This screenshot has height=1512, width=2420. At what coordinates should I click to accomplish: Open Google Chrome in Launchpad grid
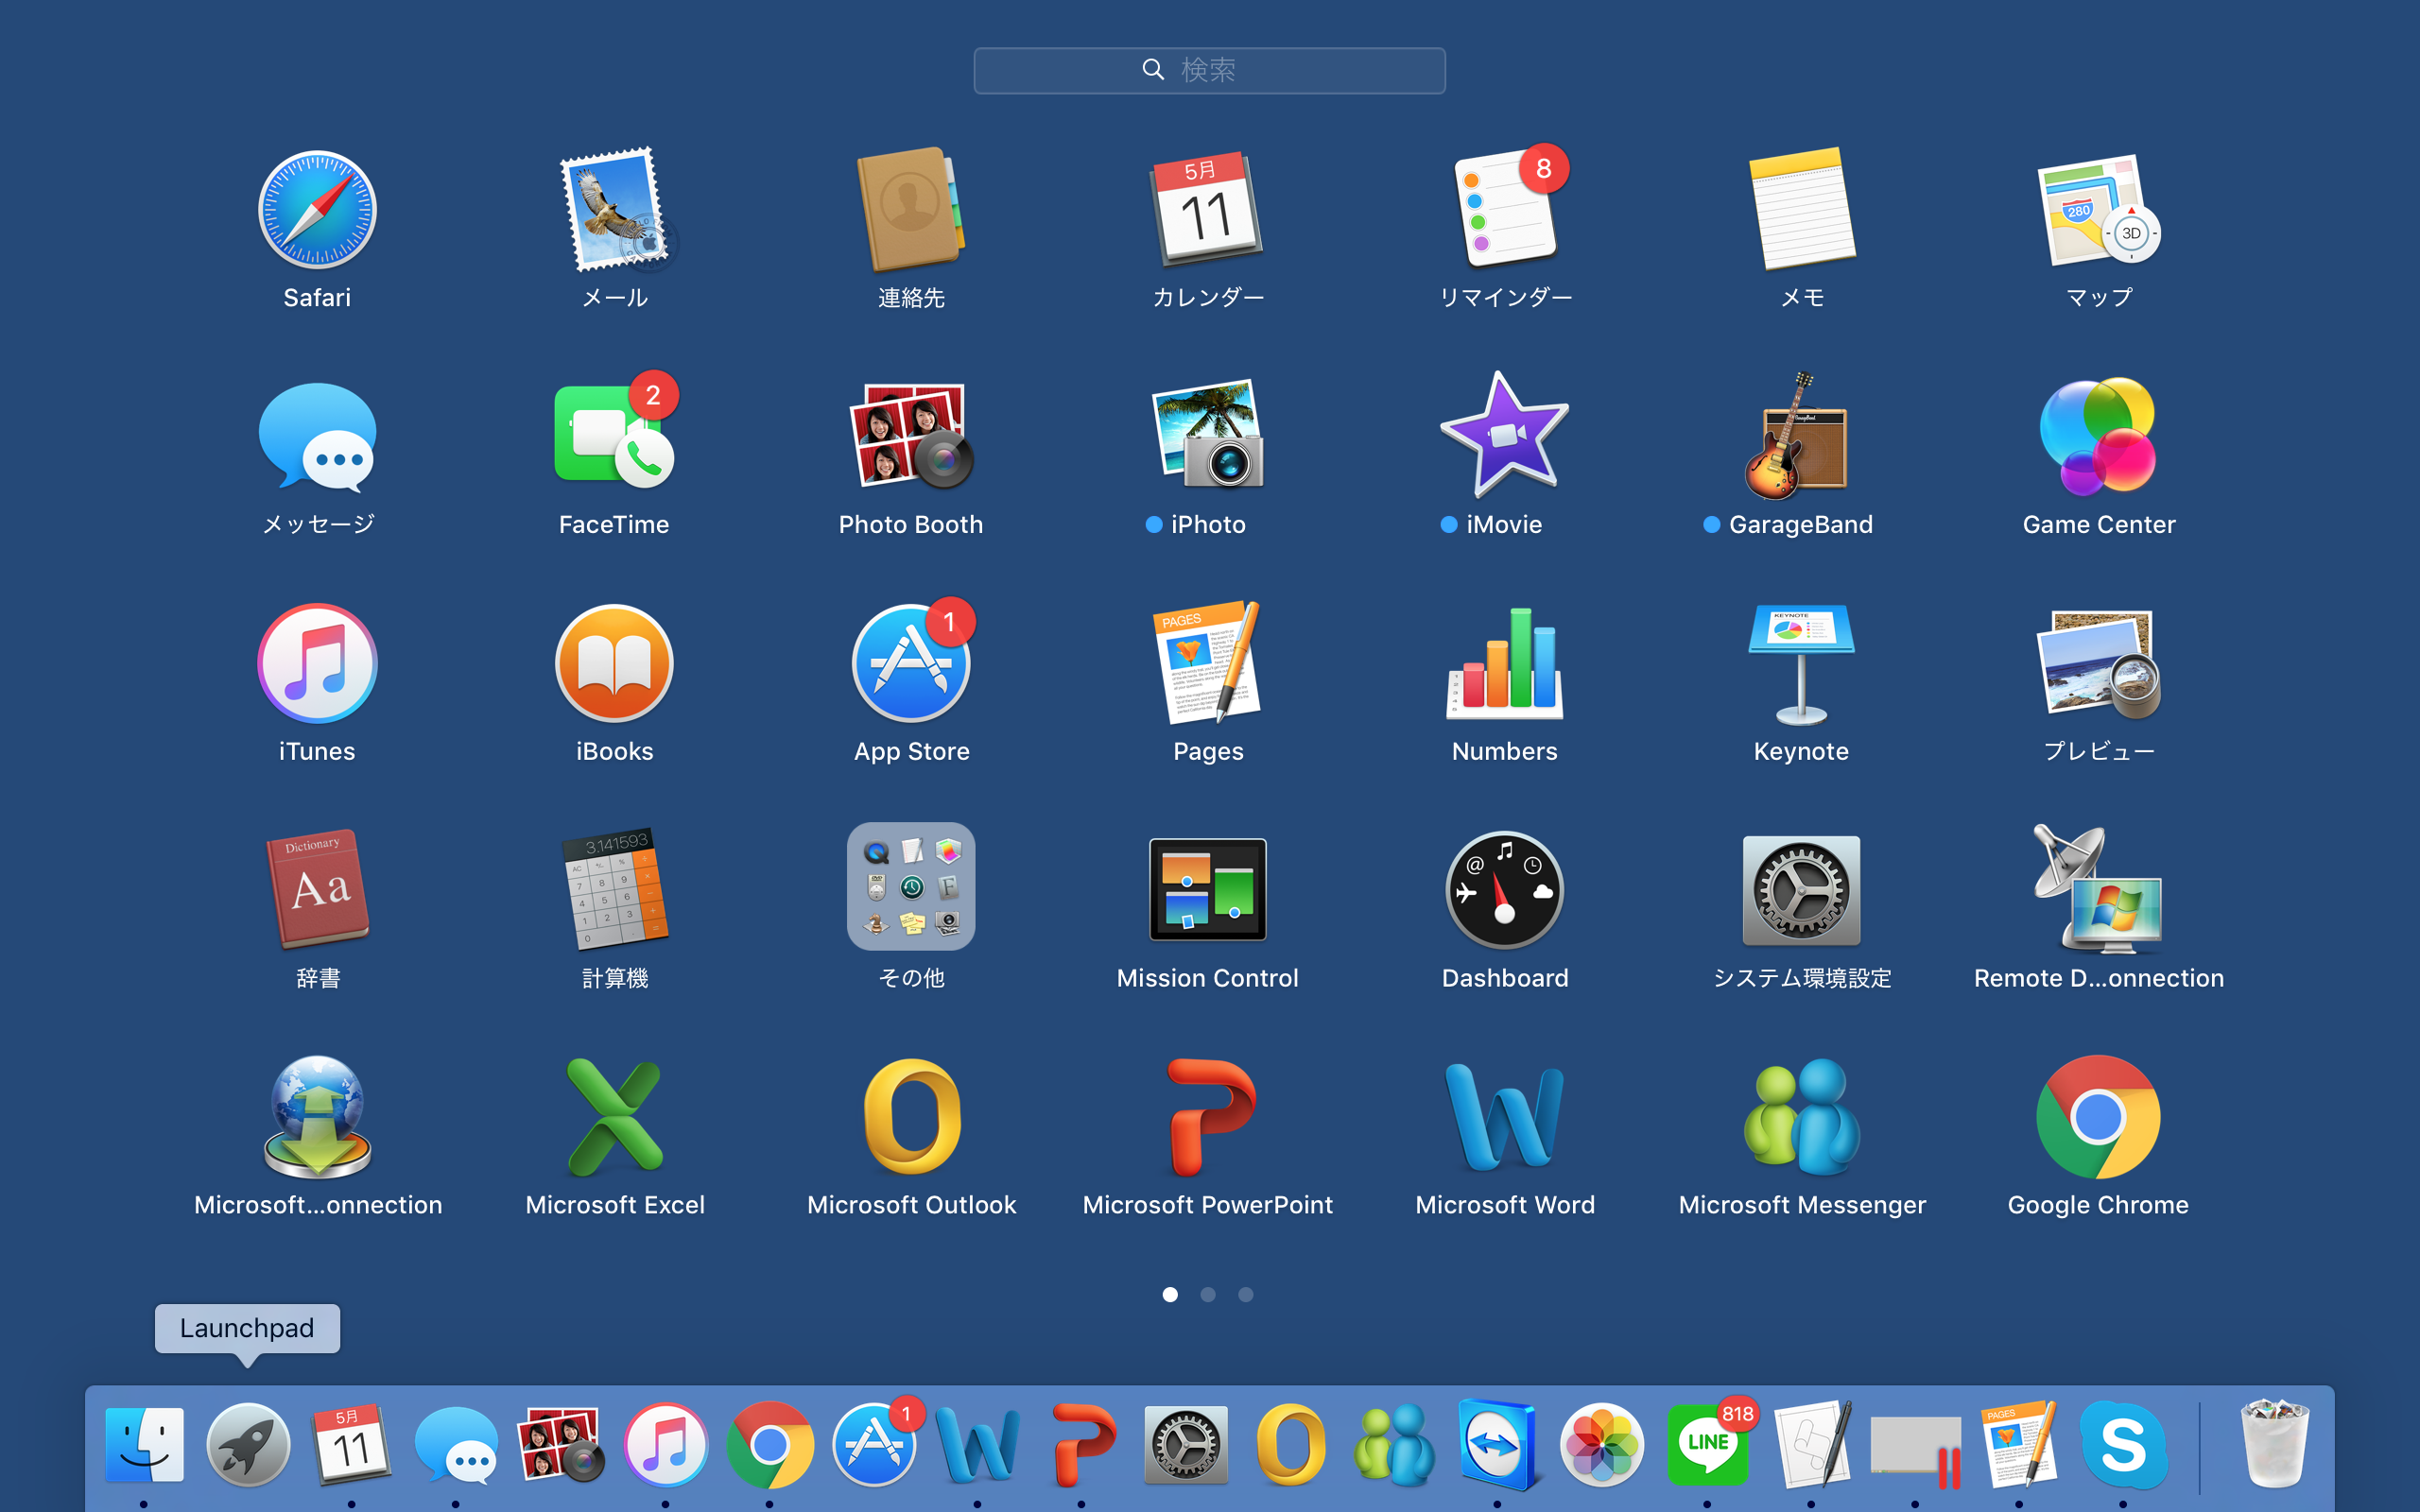pyautogui.click(x=2099, y=1117)
